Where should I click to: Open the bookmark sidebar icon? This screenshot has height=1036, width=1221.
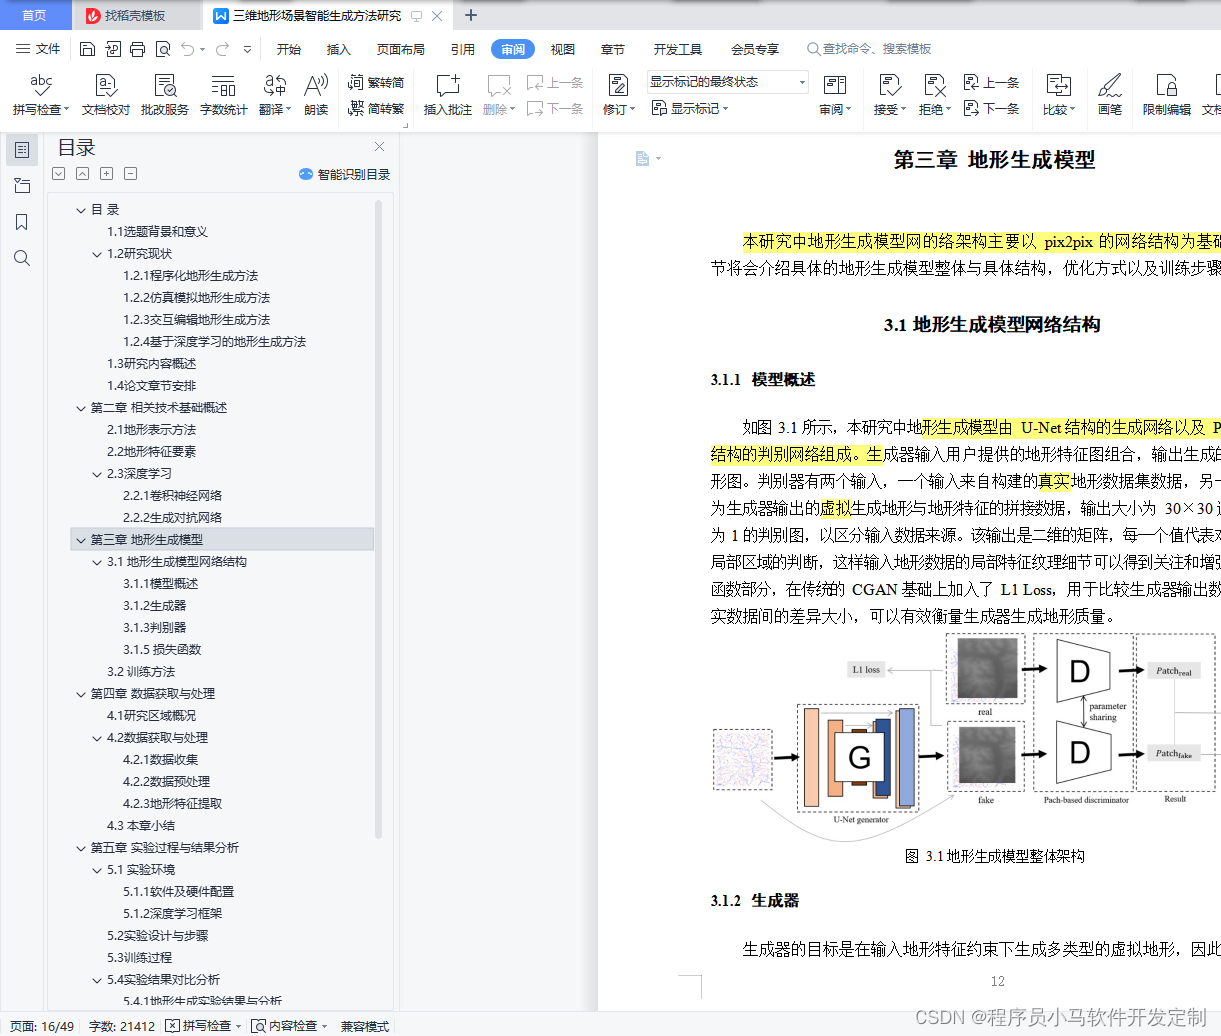pos(21,222)
